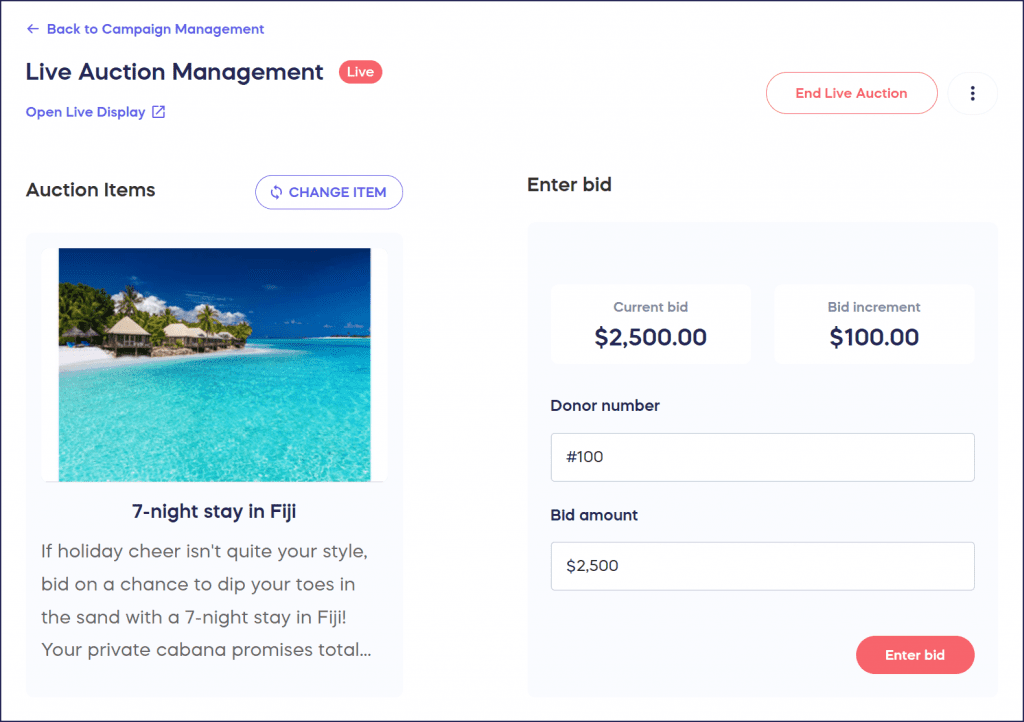Open the external link icon beside Open Live Display
1024x722 pixels.
tap(158, 112)
